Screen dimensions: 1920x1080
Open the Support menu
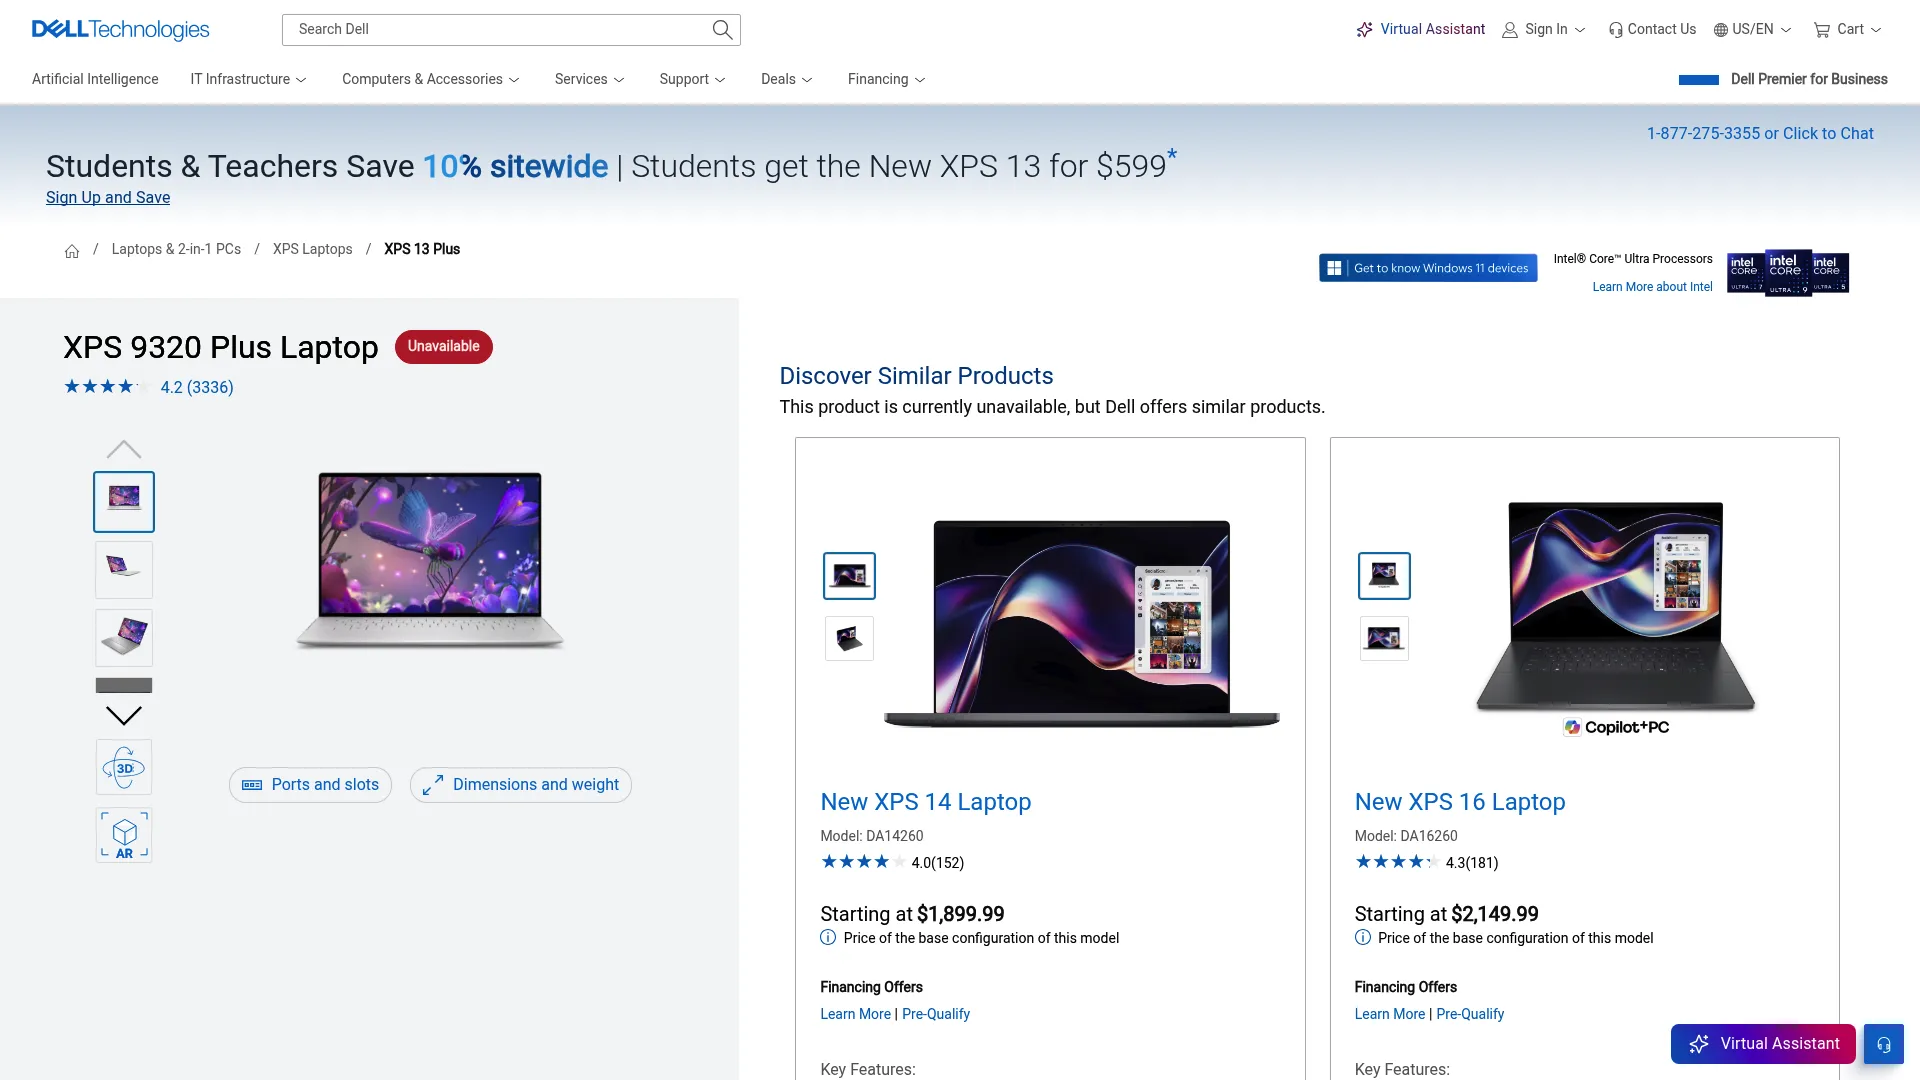point(692,79)
